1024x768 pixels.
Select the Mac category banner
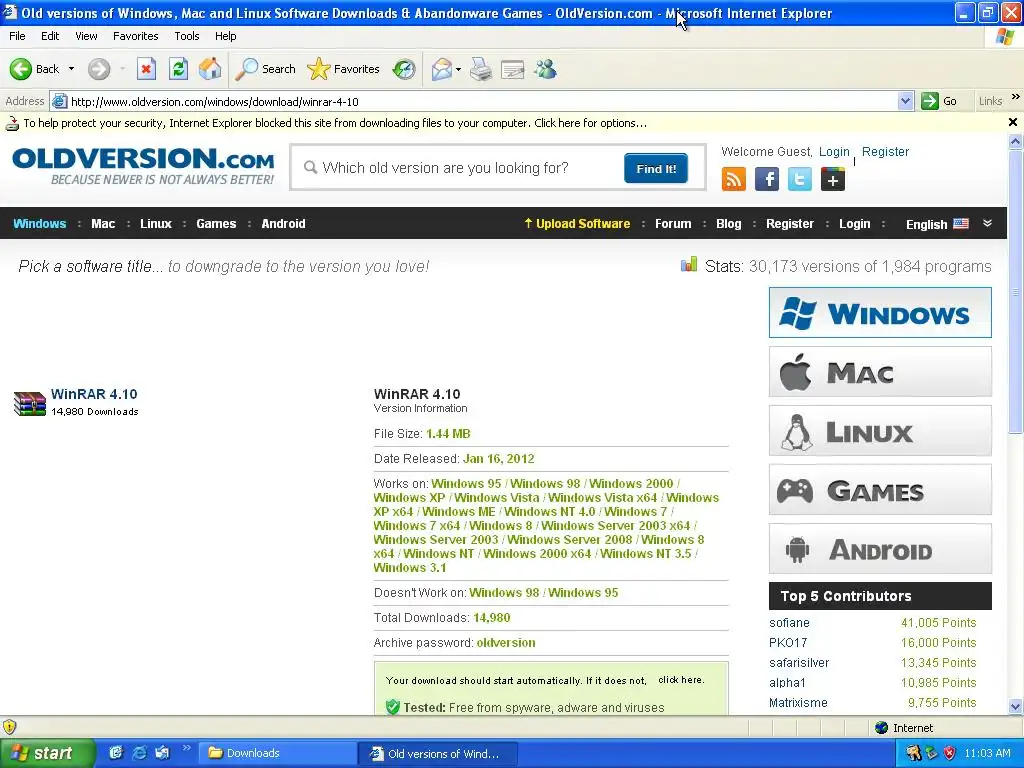[880, 372]
